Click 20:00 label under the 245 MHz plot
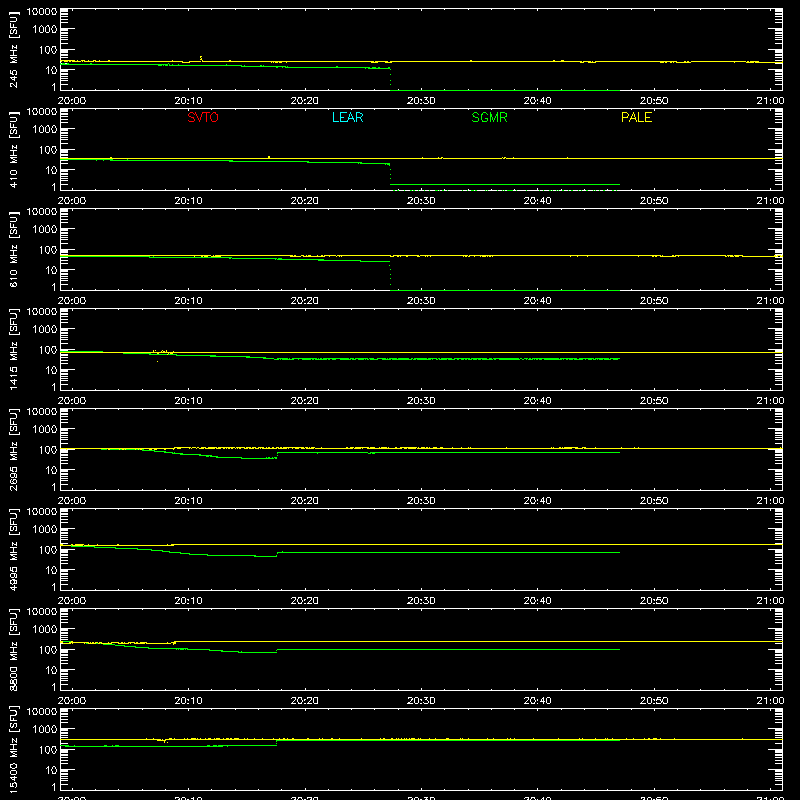This screenshot has width=800, height=800. [x=72, y=101]
